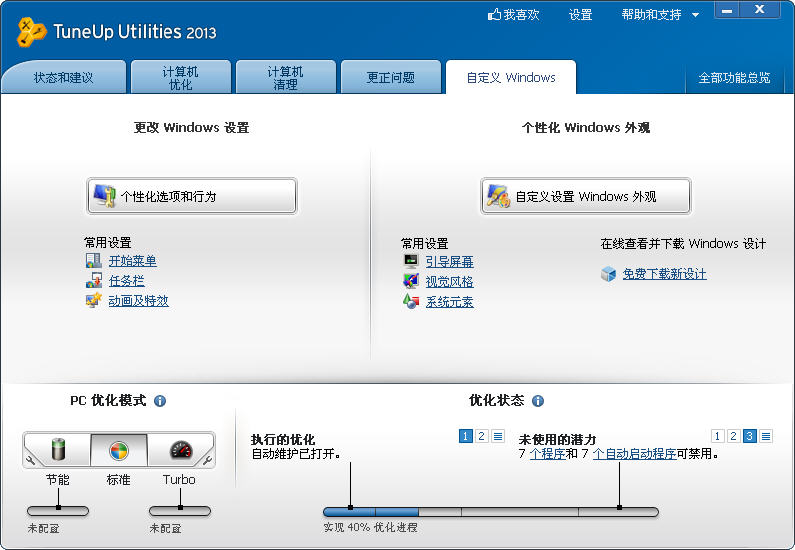Viewport: 795px width, 550px height.
Task: Switch to the 计算机优化 tab
Action: tap(180, 78)
